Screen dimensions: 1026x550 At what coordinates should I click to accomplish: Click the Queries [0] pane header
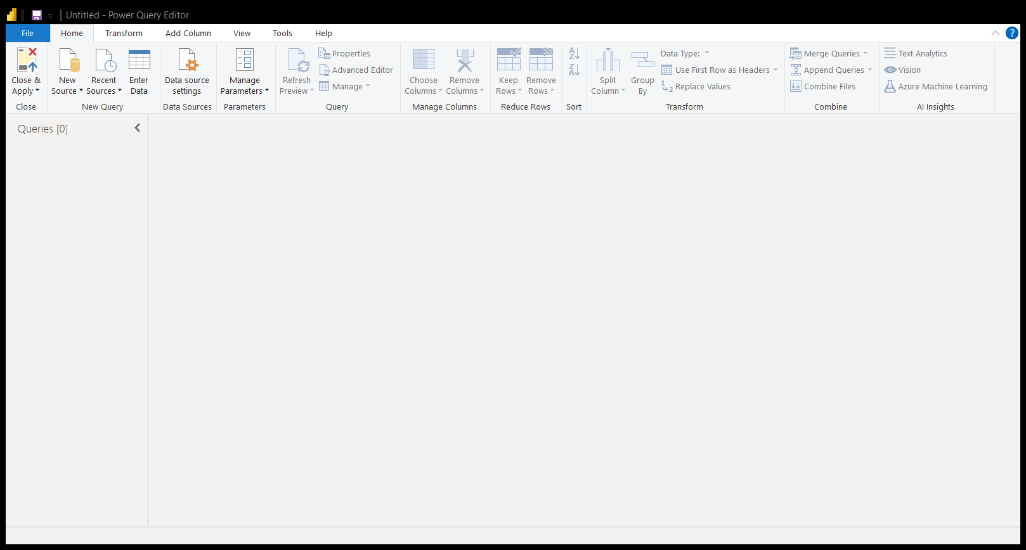click(43, 129)
